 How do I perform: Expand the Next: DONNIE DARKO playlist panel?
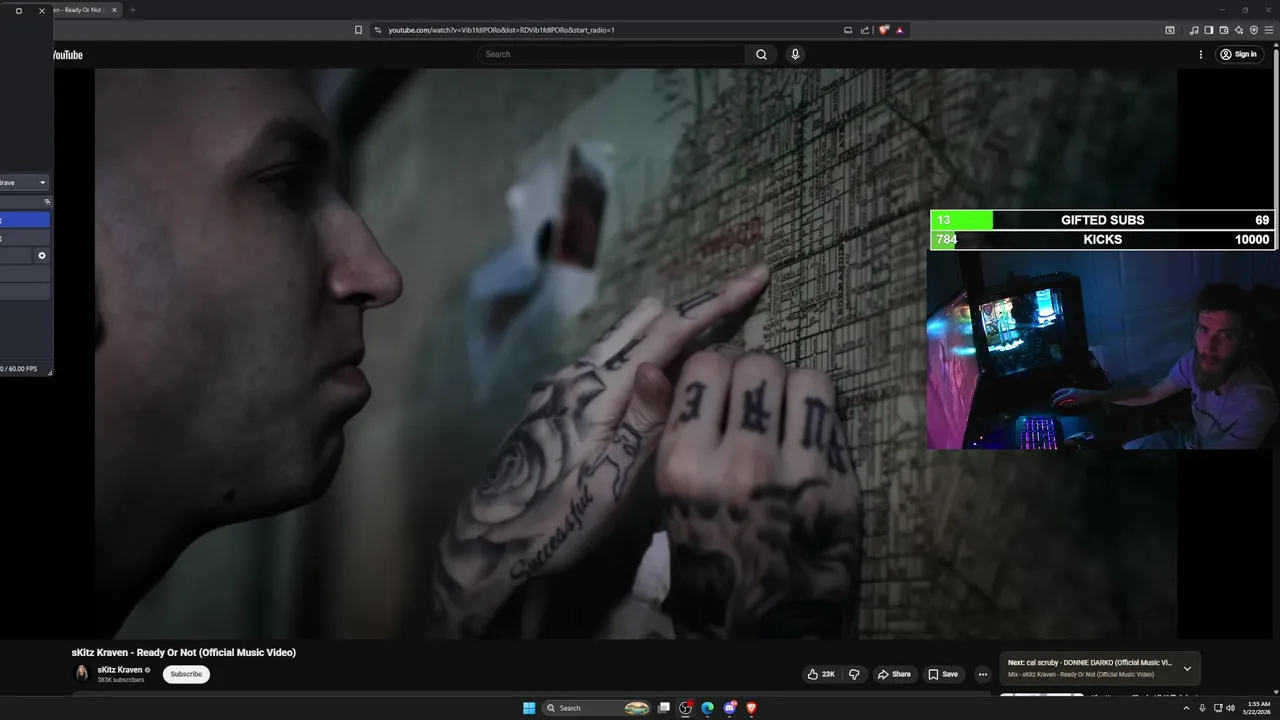1187,668
